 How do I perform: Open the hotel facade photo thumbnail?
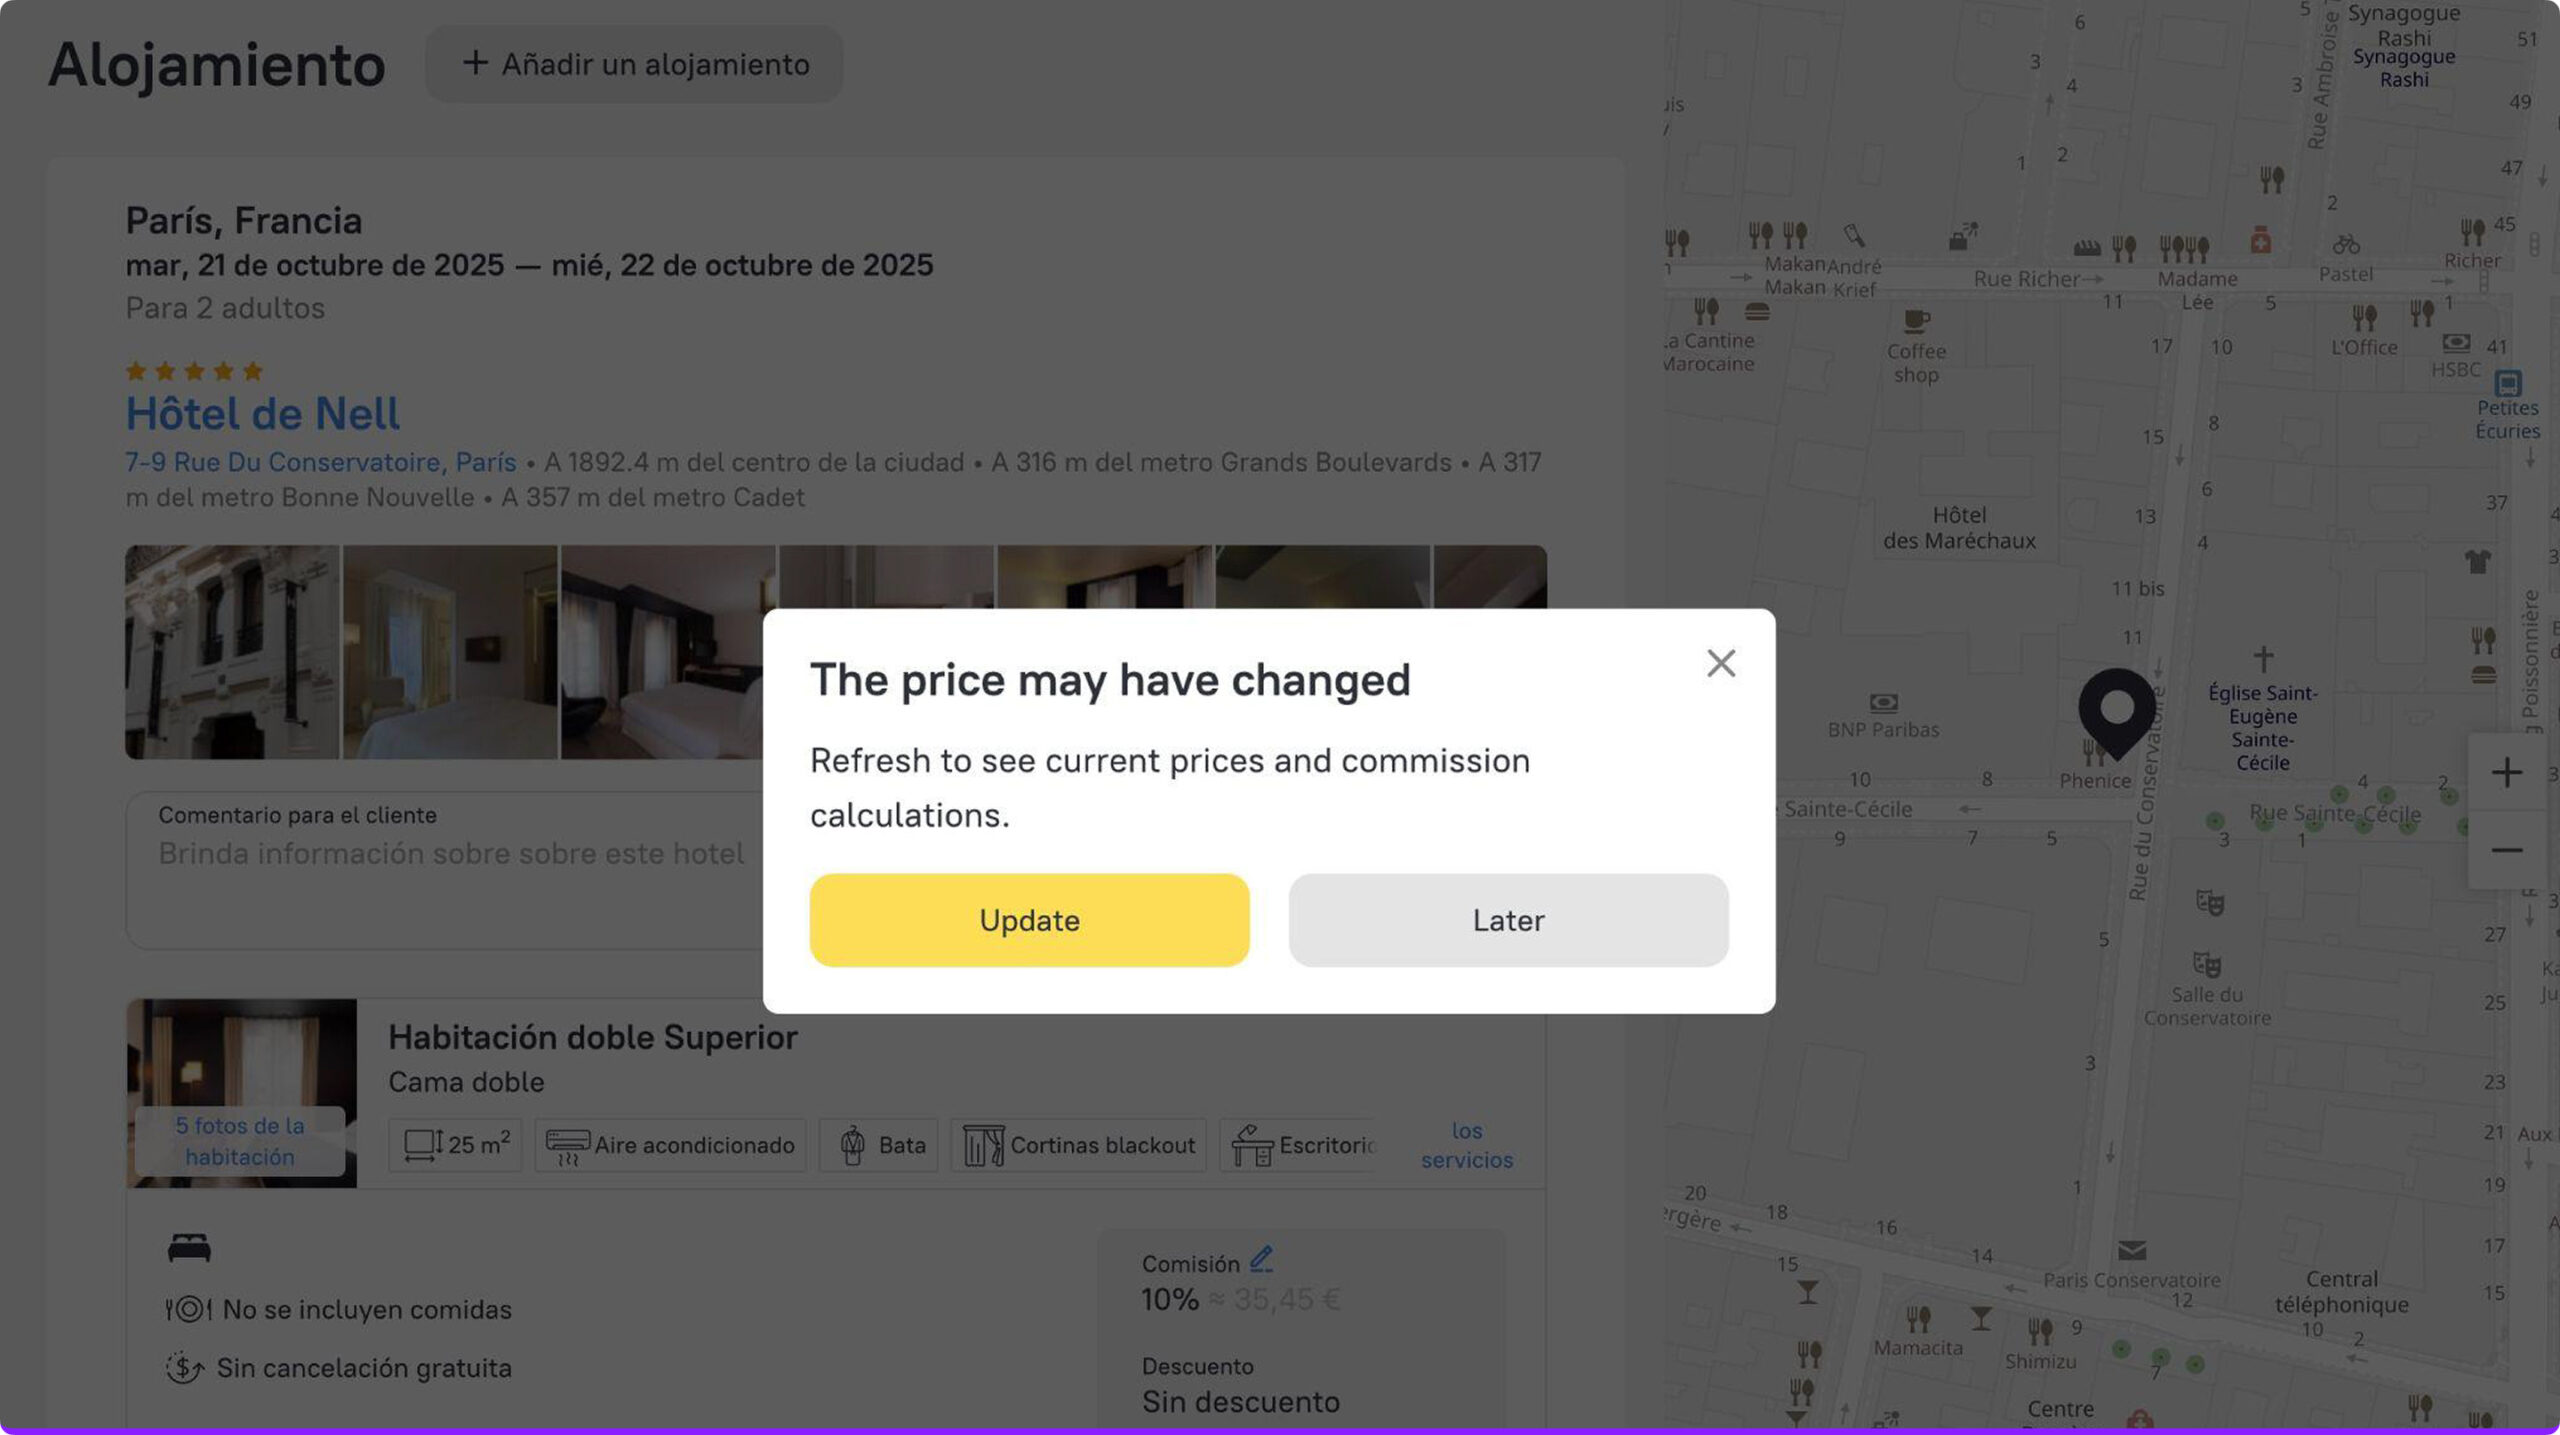232,652
